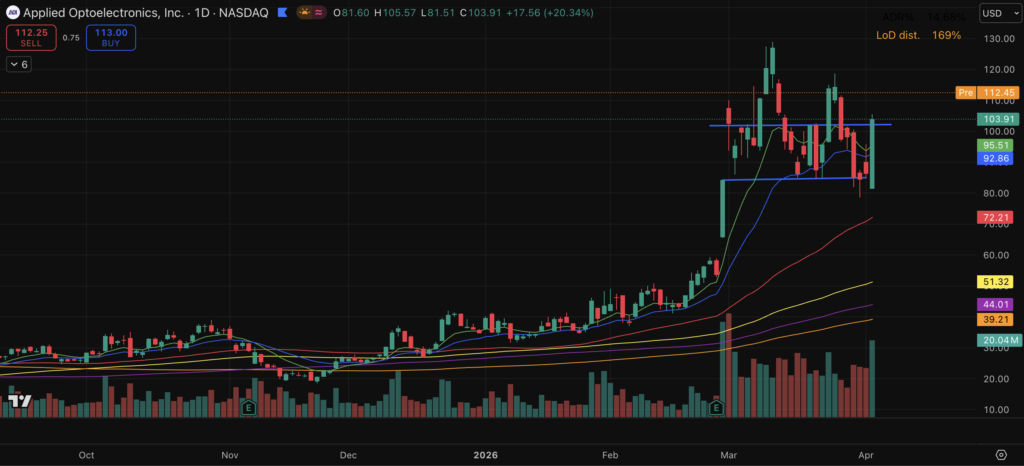1024x466 pixels.
Task: Click the blue BUY 113.00 button
Action: point(111,38)
